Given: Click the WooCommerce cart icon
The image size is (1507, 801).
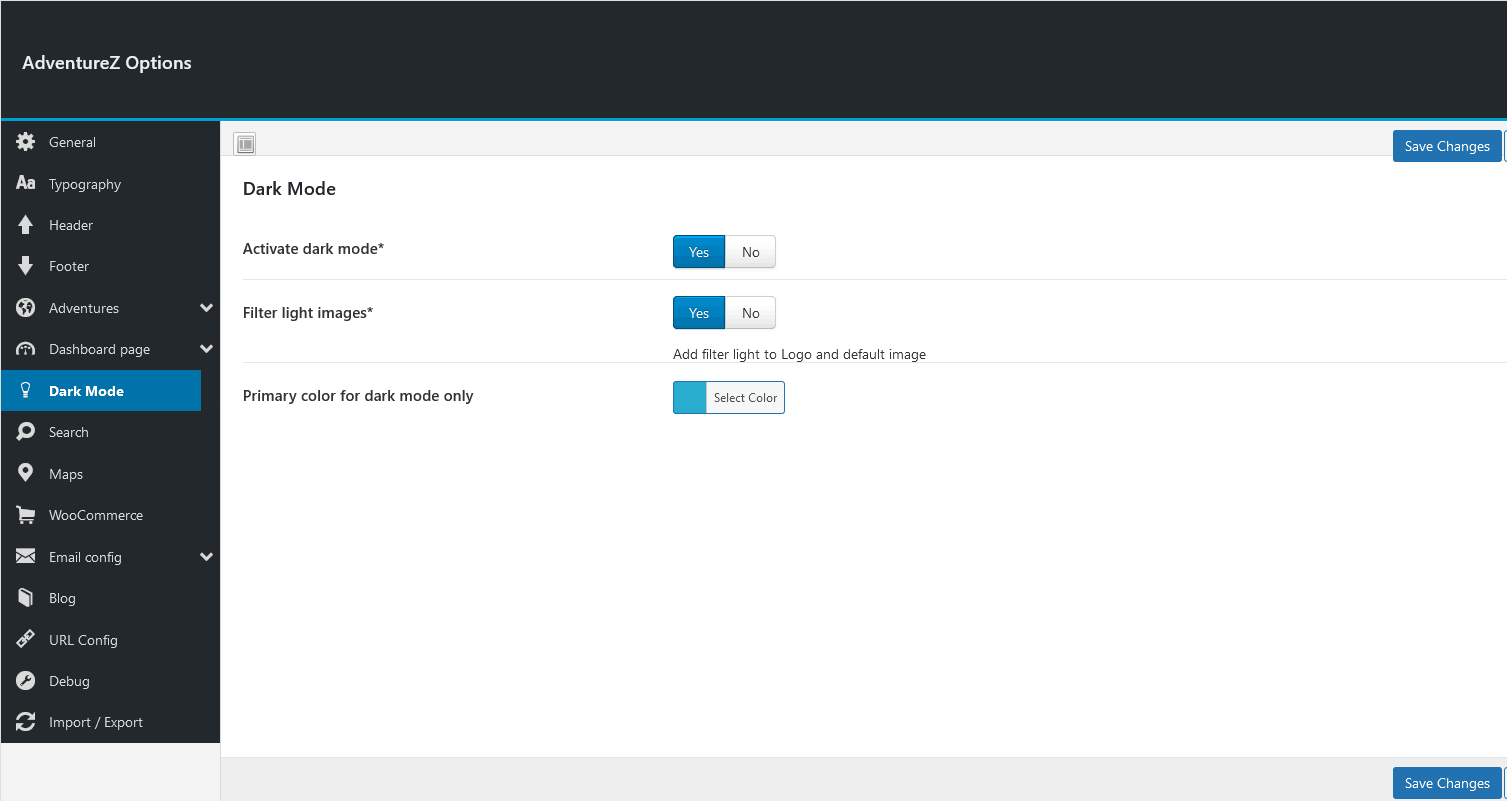Looking at the screenshot, I should point(26,515).
